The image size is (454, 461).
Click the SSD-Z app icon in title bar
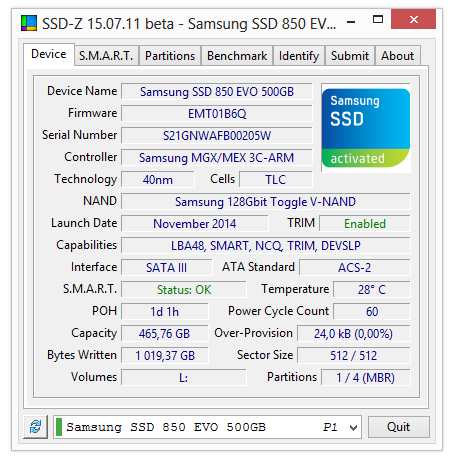point(29,23)
